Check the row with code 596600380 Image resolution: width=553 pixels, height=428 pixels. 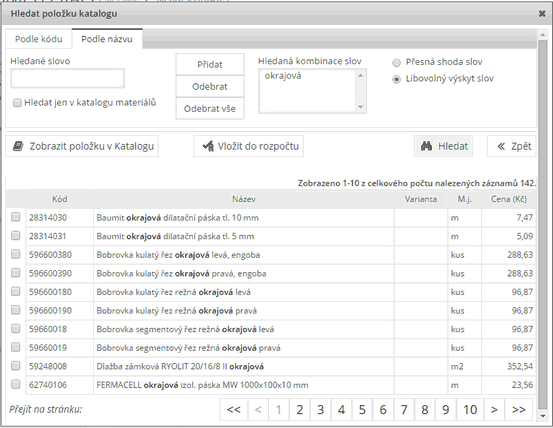tap(16, 254)
